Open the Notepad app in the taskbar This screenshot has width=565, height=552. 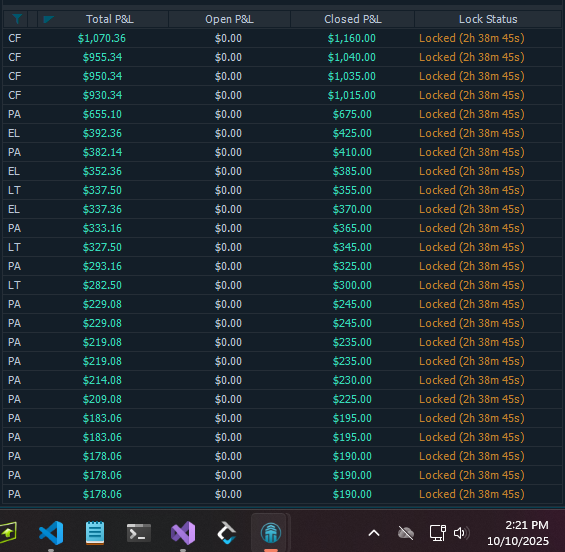(95, 533)
